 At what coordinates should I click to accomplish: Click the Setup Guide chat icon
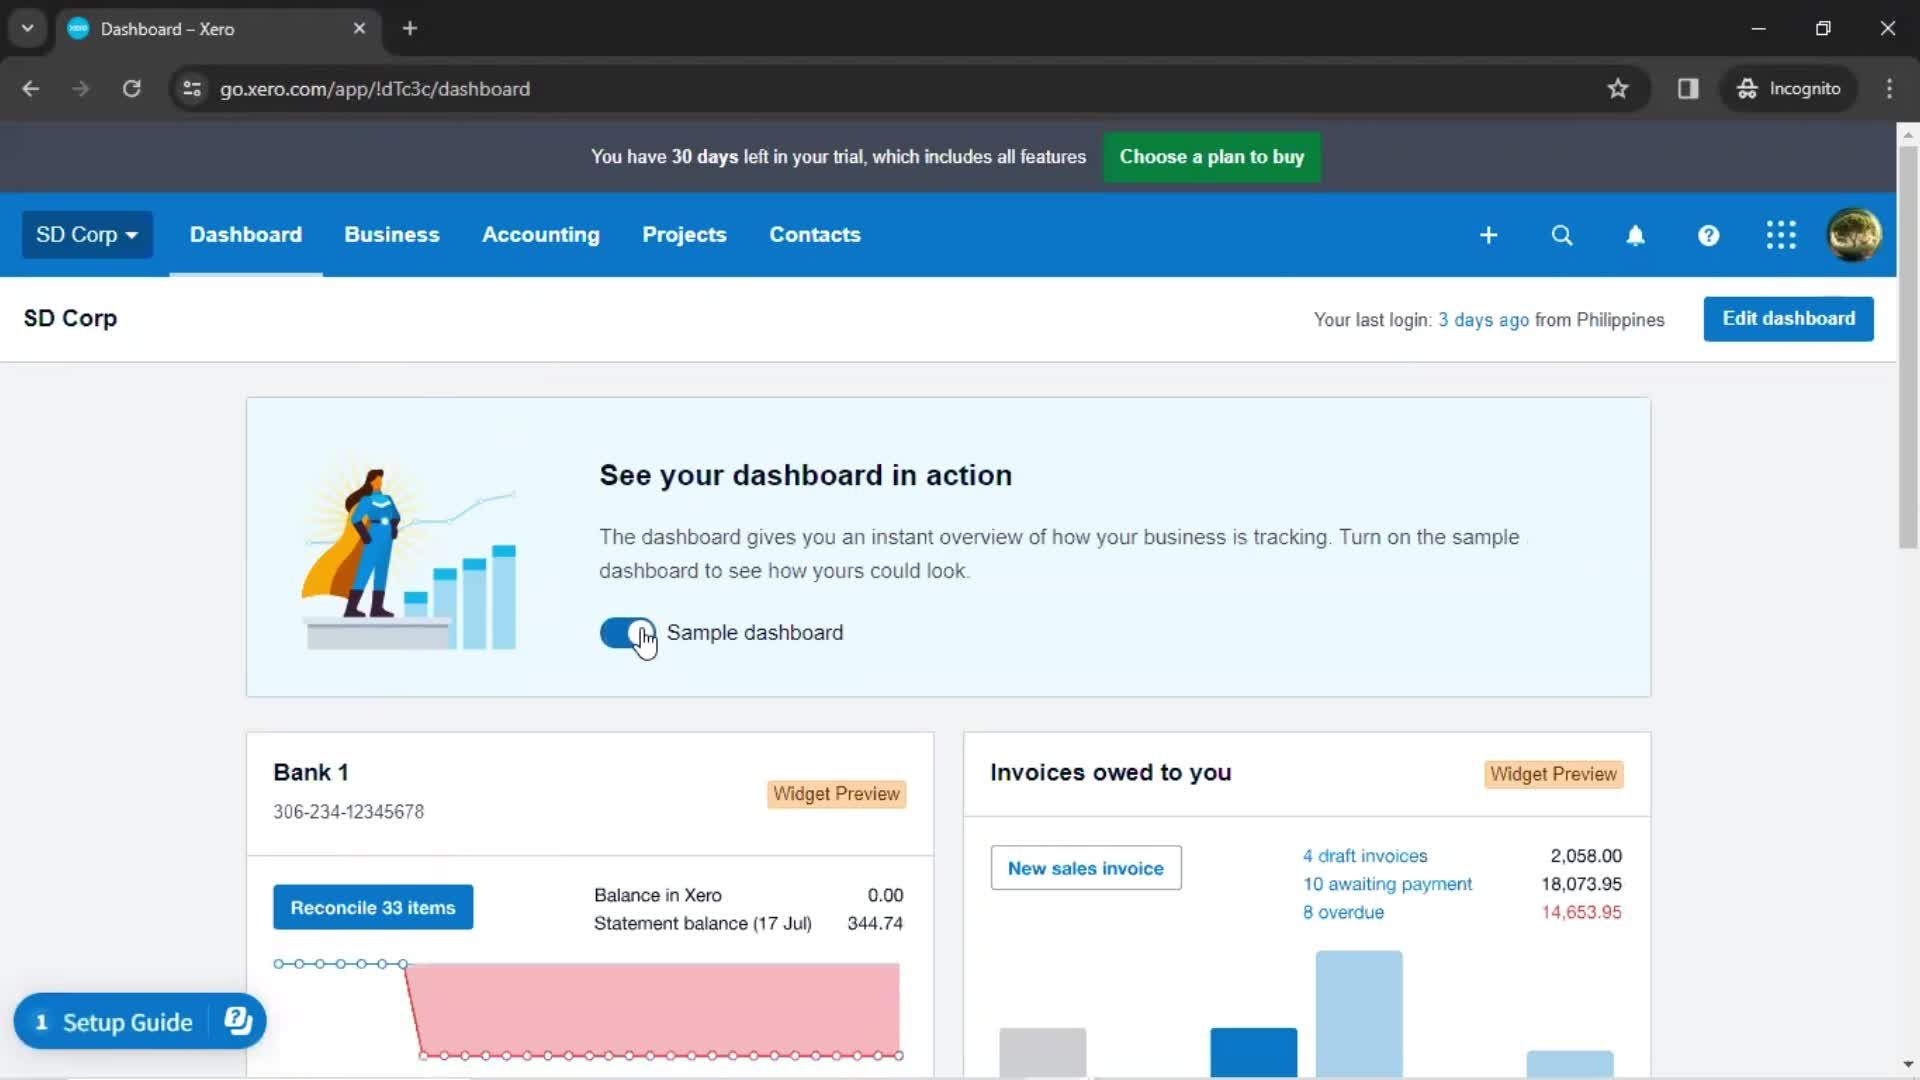pyautogui.click(x=238, y=1021)
